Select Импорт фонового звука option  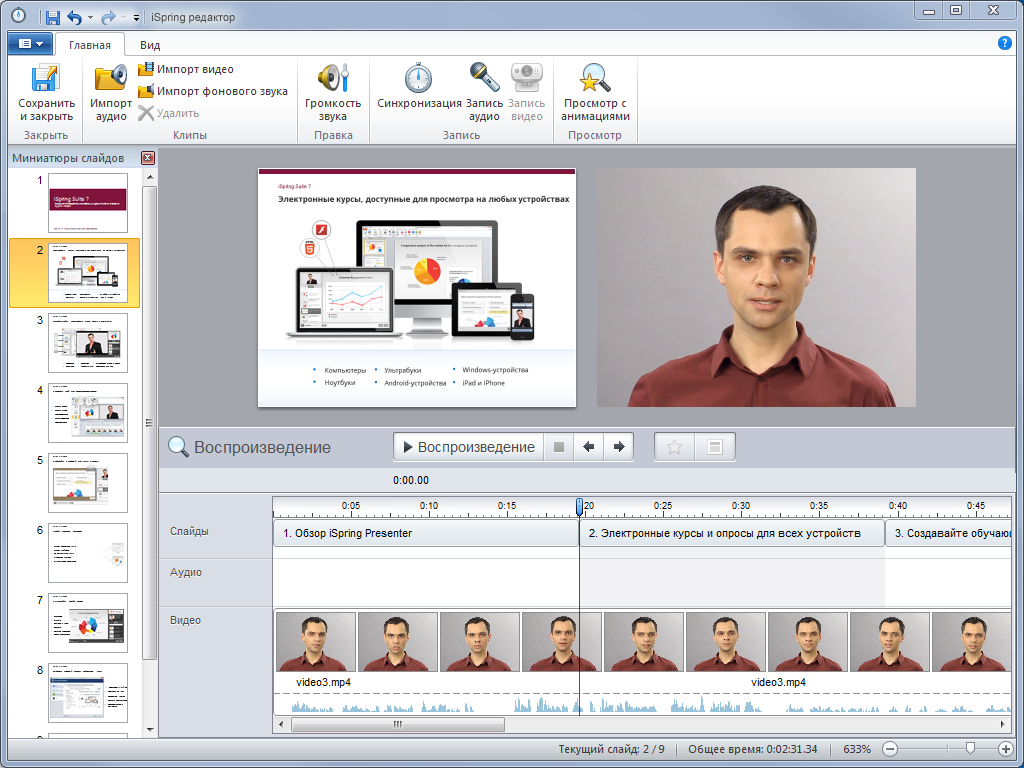(214, 91)
